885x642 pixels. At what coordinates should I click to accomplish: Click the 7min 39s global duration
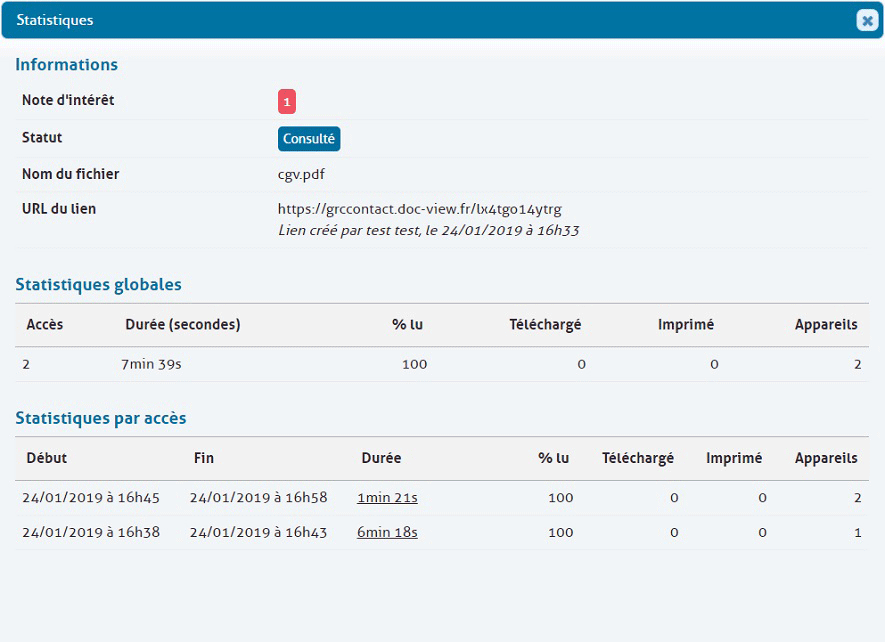tap(151, 364)
